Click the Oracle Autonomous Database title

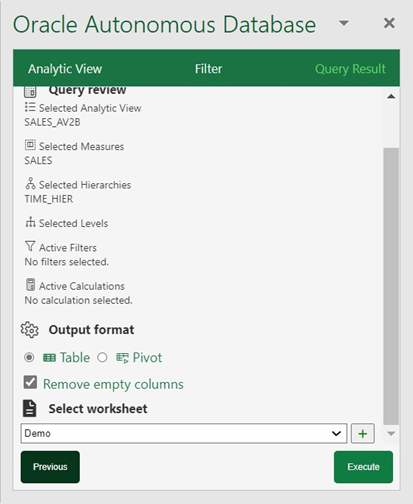(165, 24)
